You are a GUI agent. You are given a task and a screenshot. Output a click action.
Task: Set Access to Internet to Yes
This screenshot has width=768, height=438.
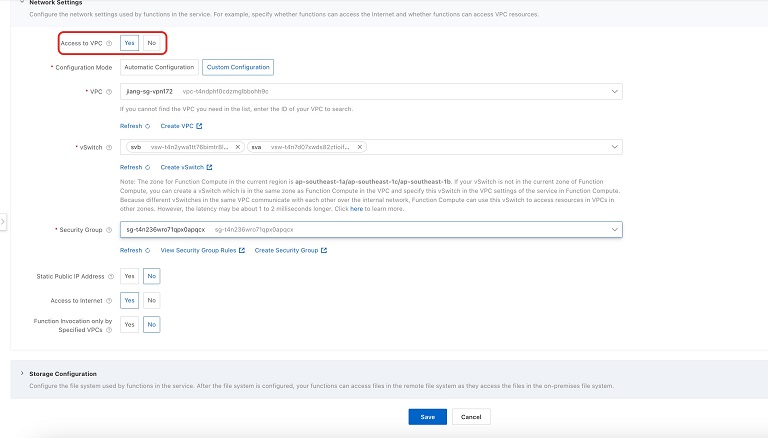point(129,300)
